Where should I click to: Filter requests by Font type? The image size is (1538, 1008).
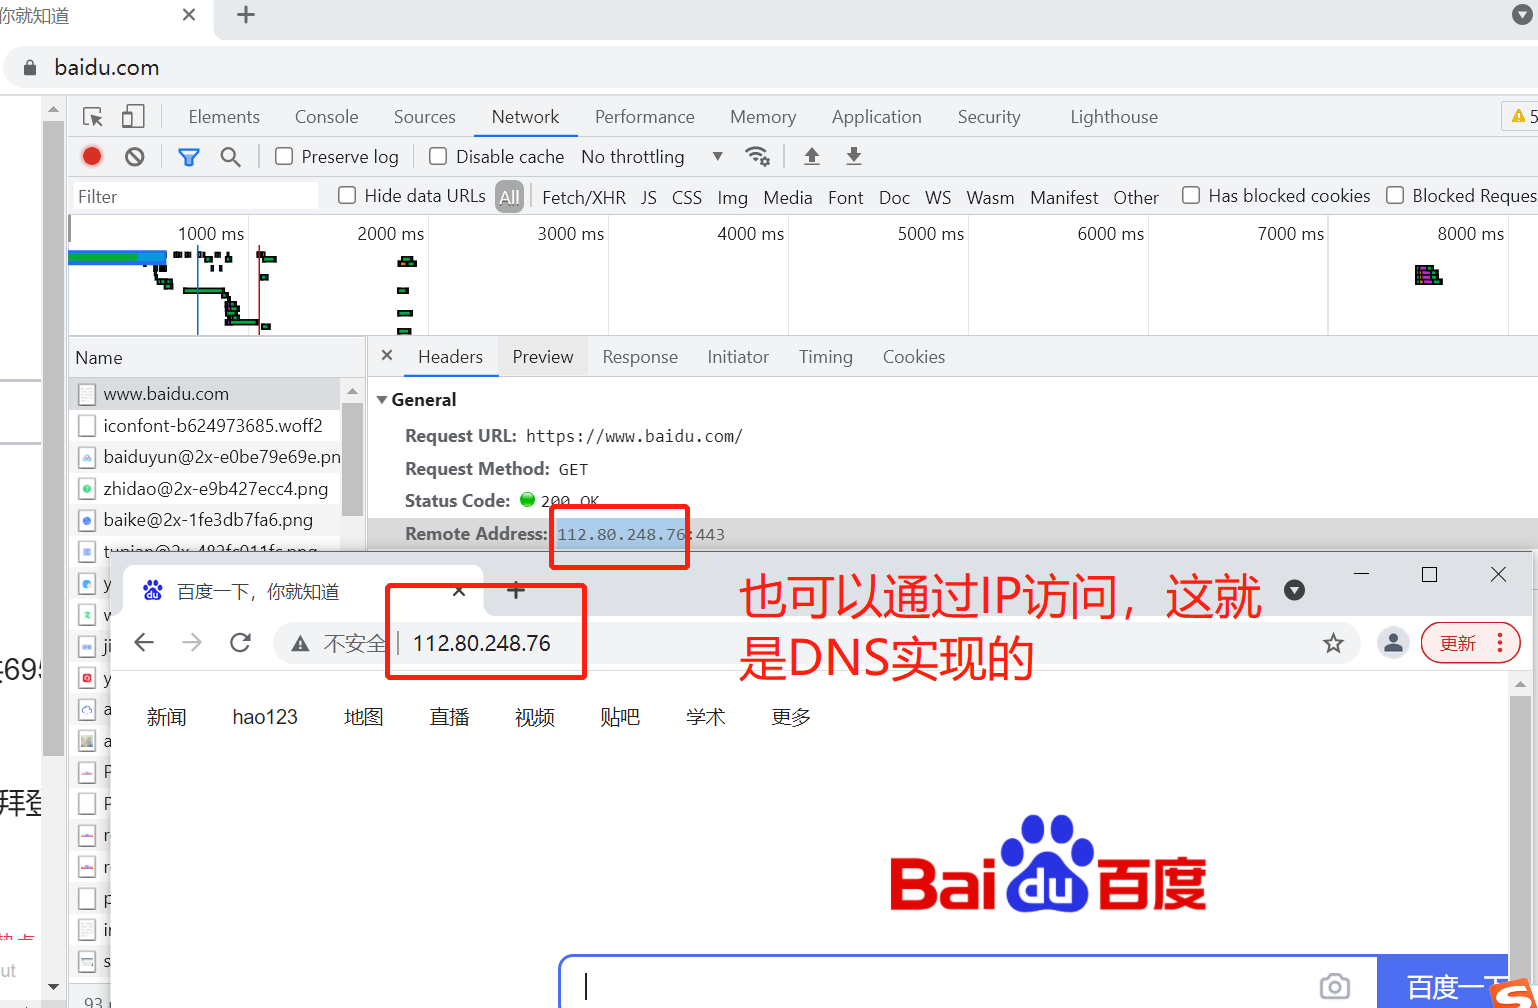pos(846,197)
